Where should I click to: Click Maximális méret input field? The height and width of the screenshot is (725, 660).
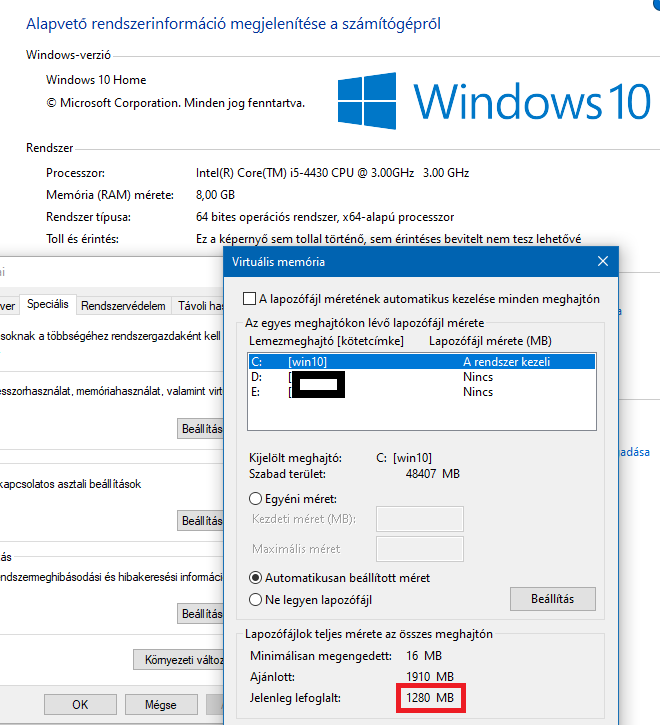click(420, 549)
